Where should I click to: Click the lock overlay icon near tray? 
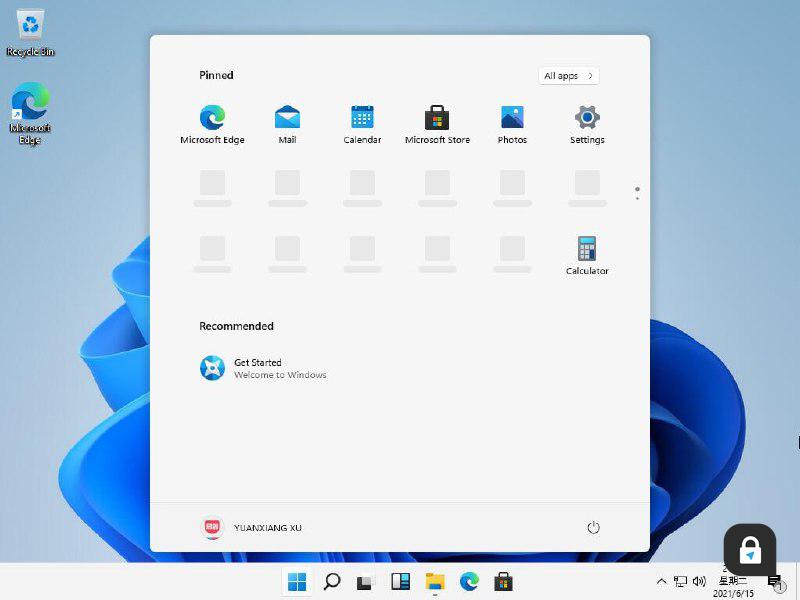click(750, 550)
